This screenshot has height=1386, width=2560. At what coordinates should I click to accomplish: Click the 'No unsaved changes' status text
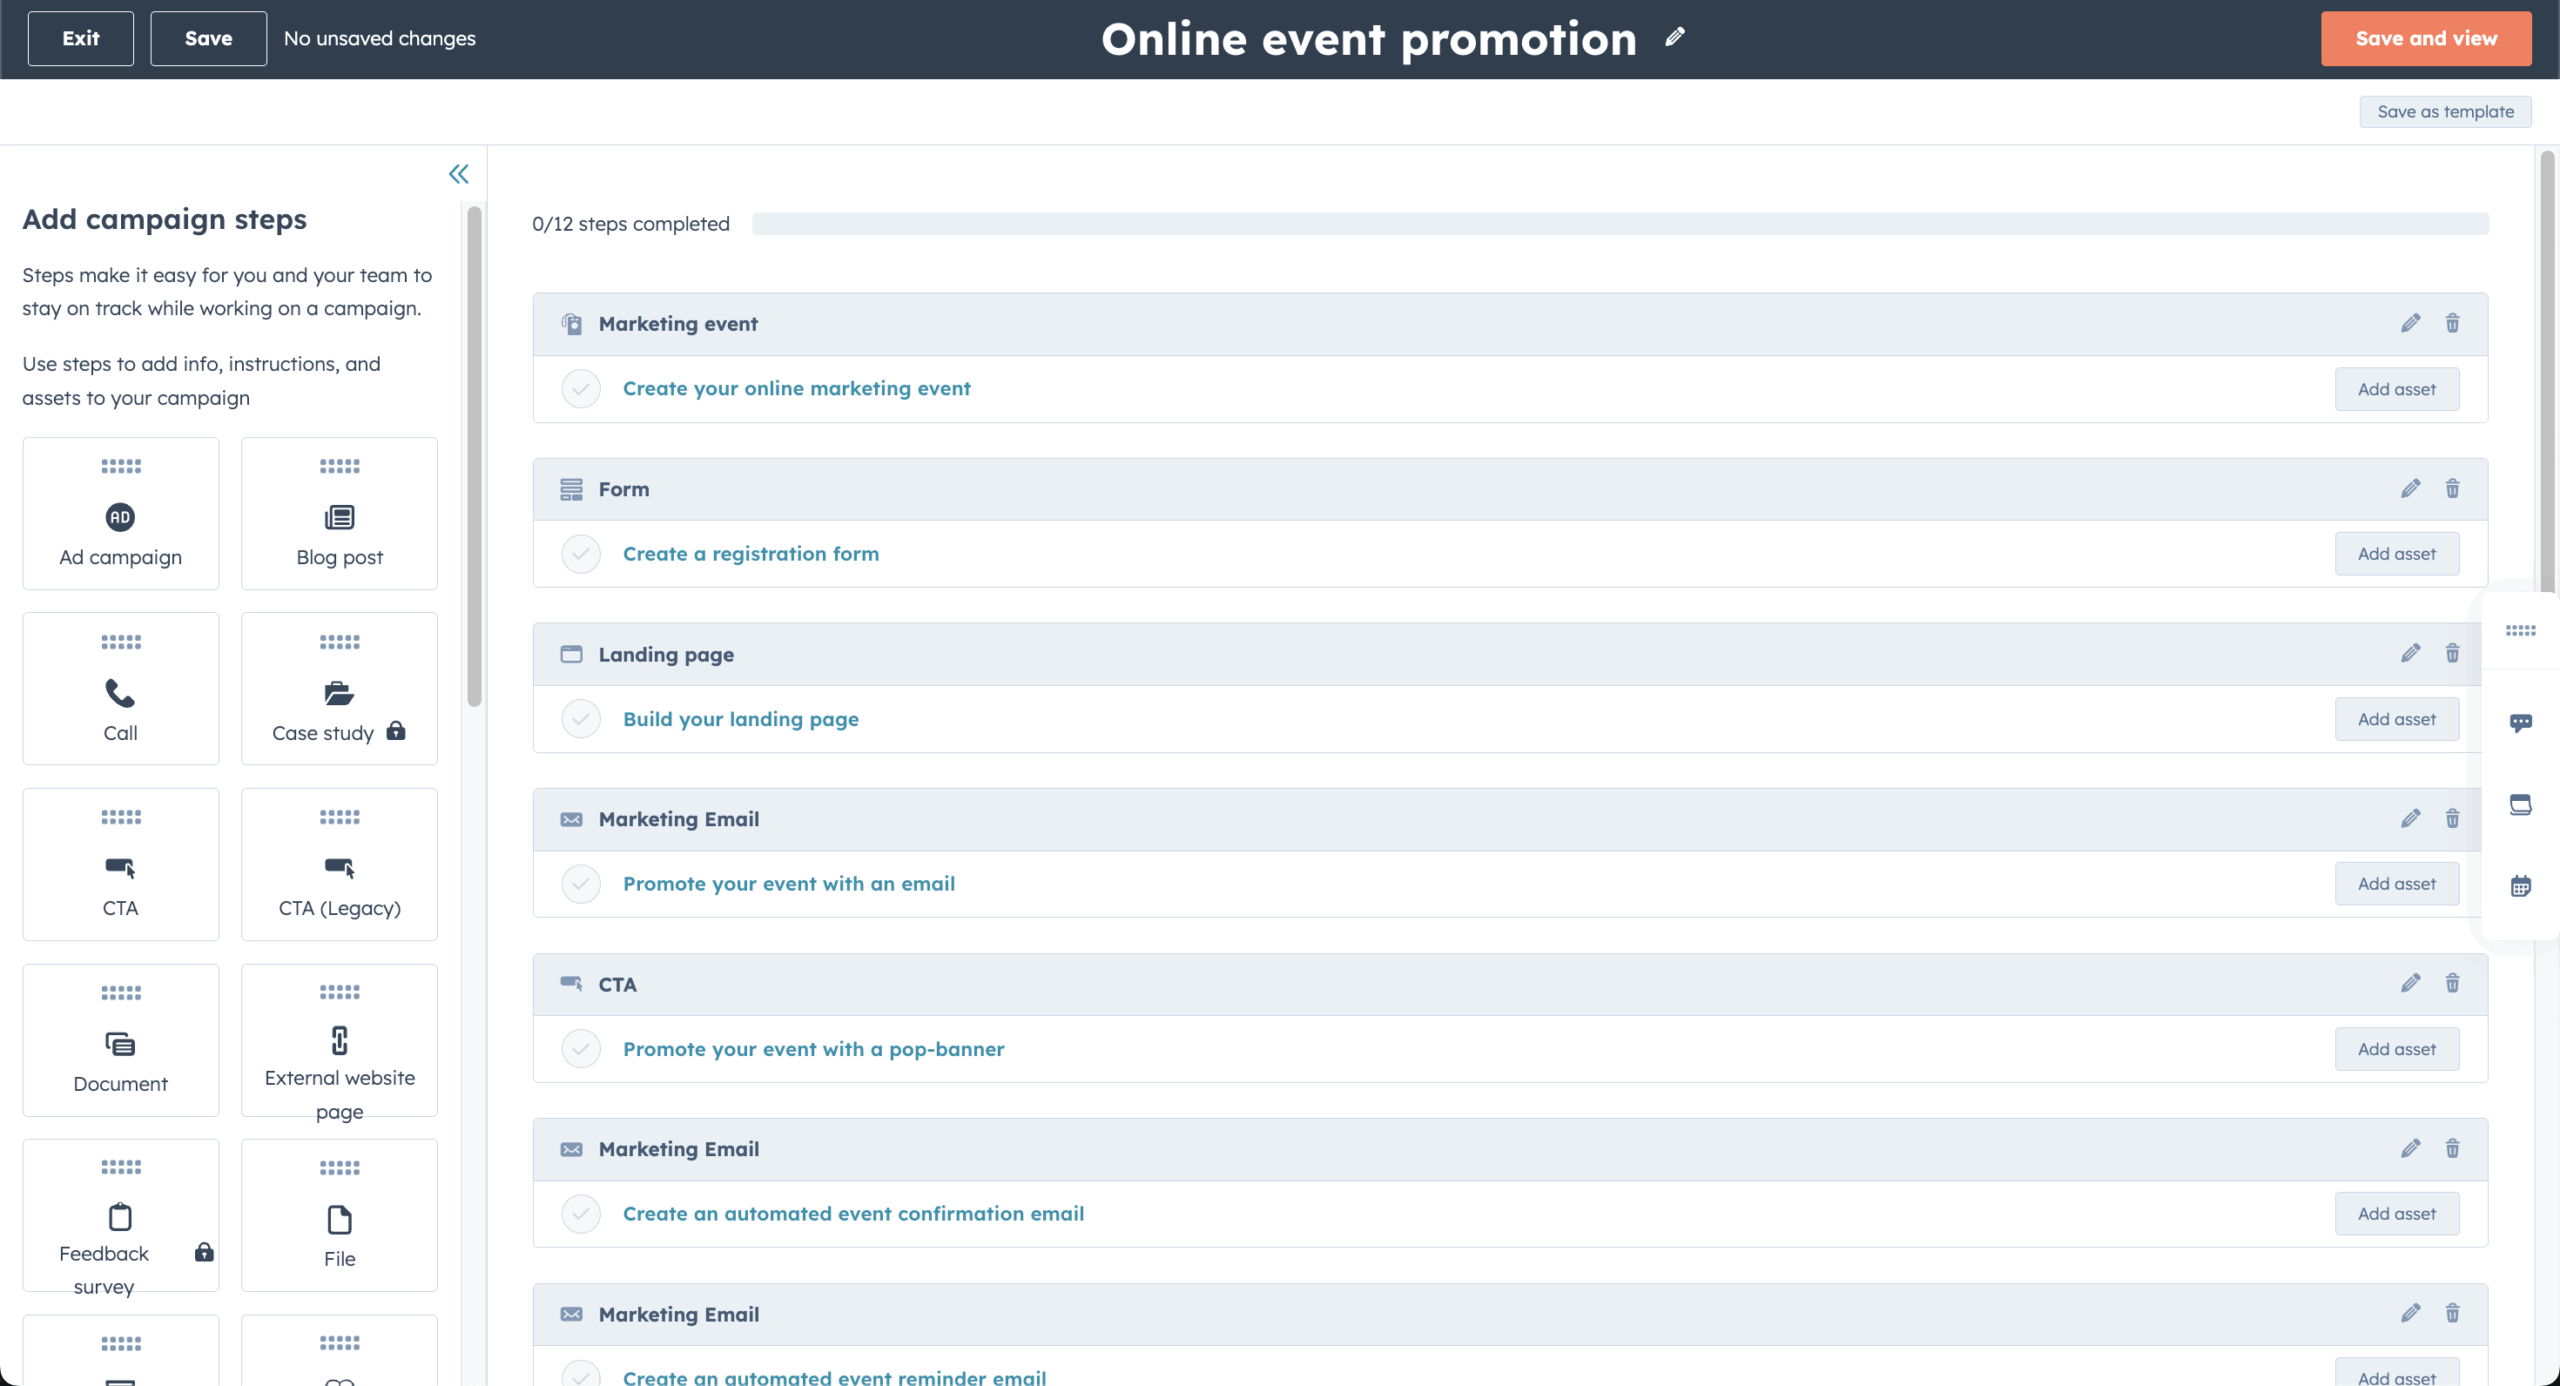coord(380,38)
